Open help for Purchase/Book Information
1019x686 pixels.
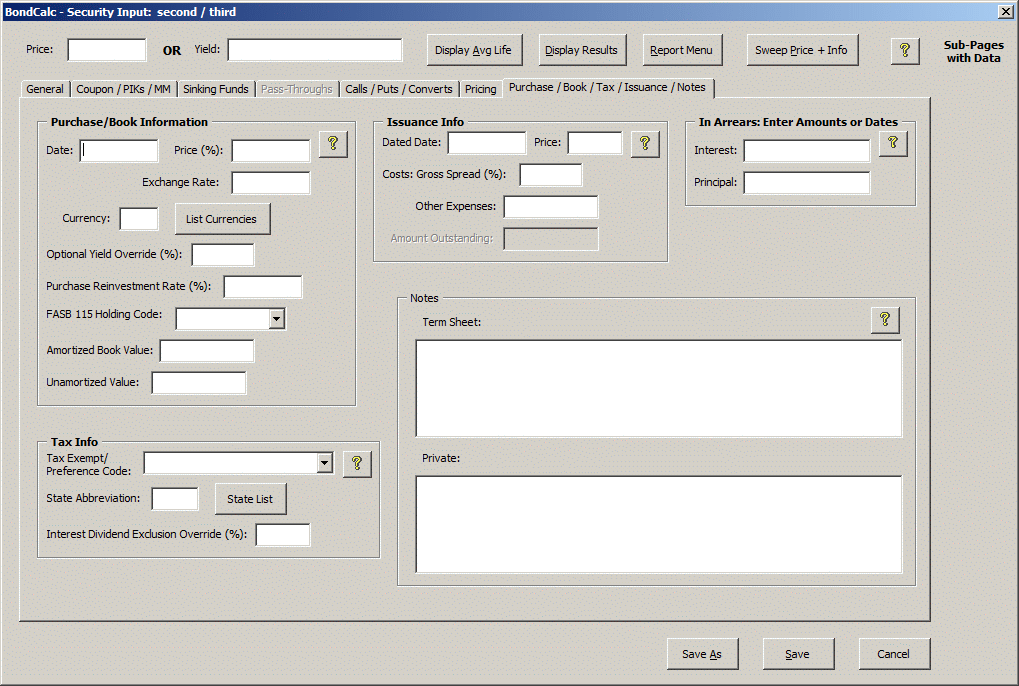point(333,144)
